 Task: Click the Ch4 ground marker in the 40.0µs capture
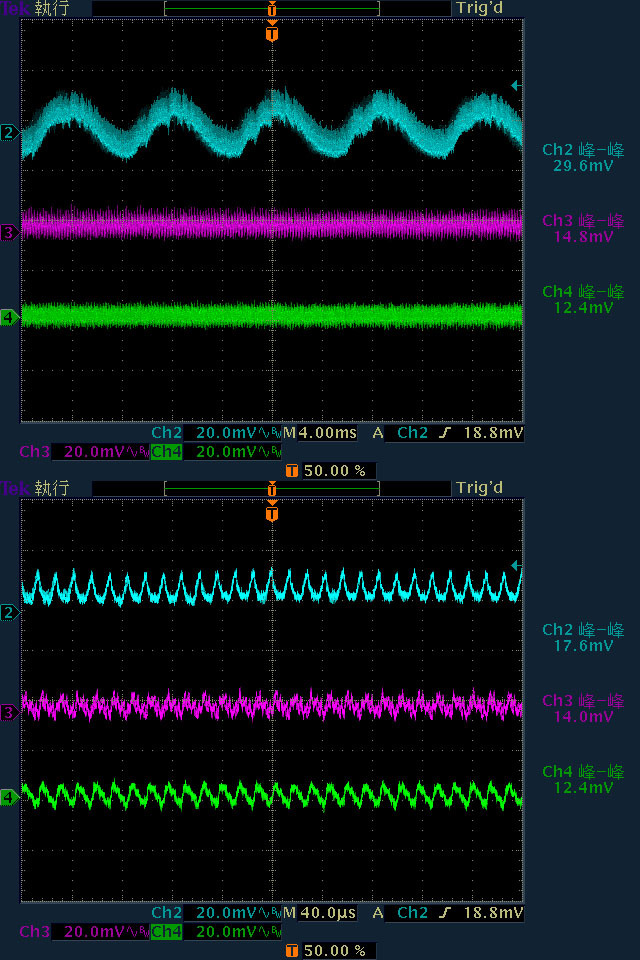click(x=9, y=797)
